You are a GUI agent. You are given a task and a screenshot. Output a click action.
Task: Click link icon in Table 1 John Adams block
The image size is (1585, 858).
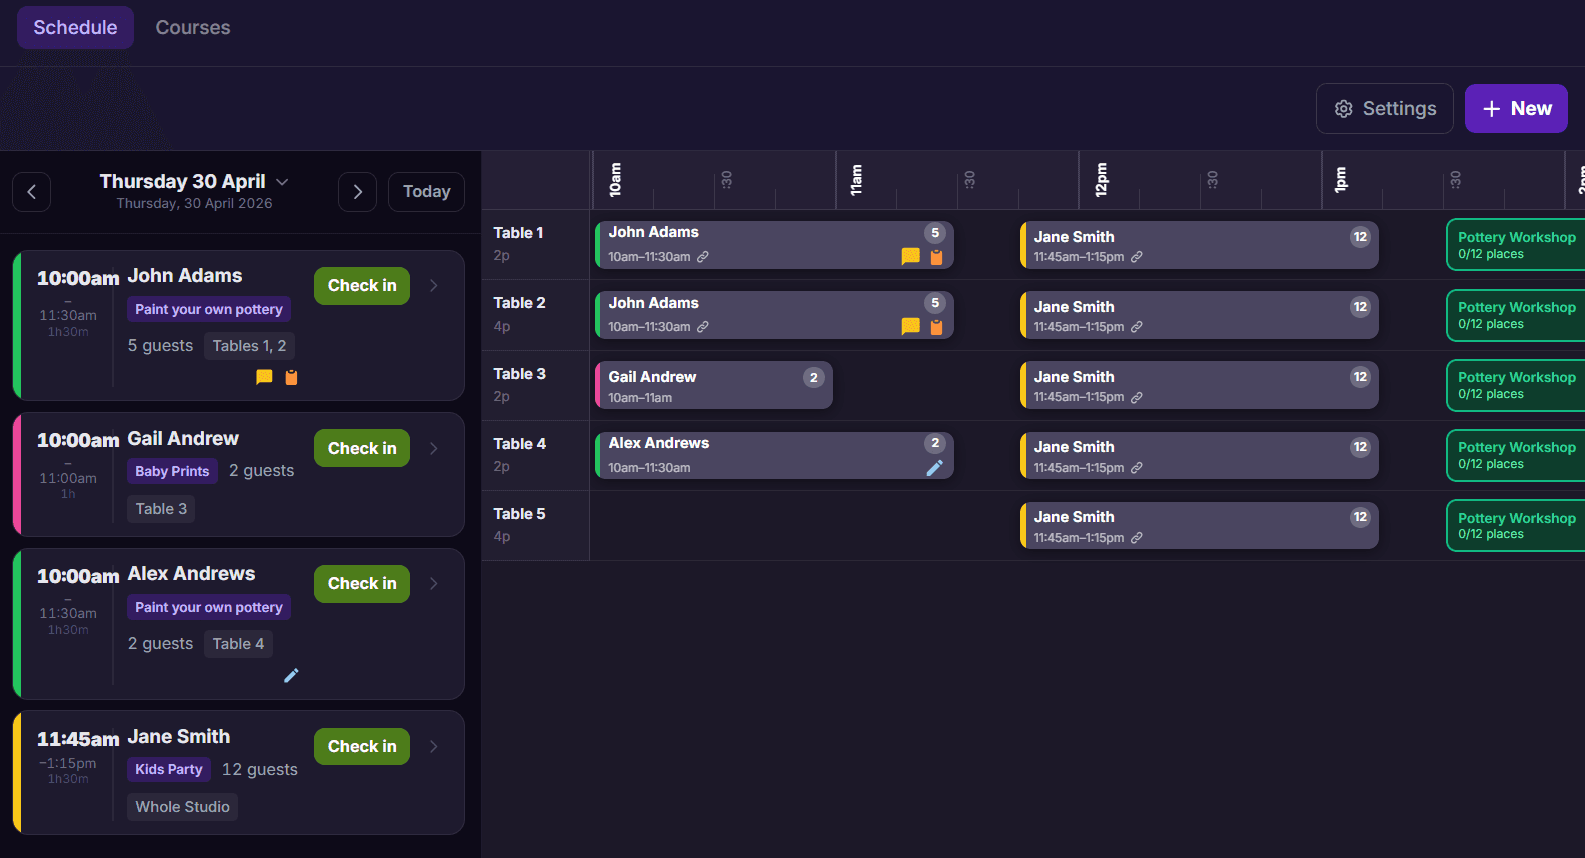coord(703,257)
